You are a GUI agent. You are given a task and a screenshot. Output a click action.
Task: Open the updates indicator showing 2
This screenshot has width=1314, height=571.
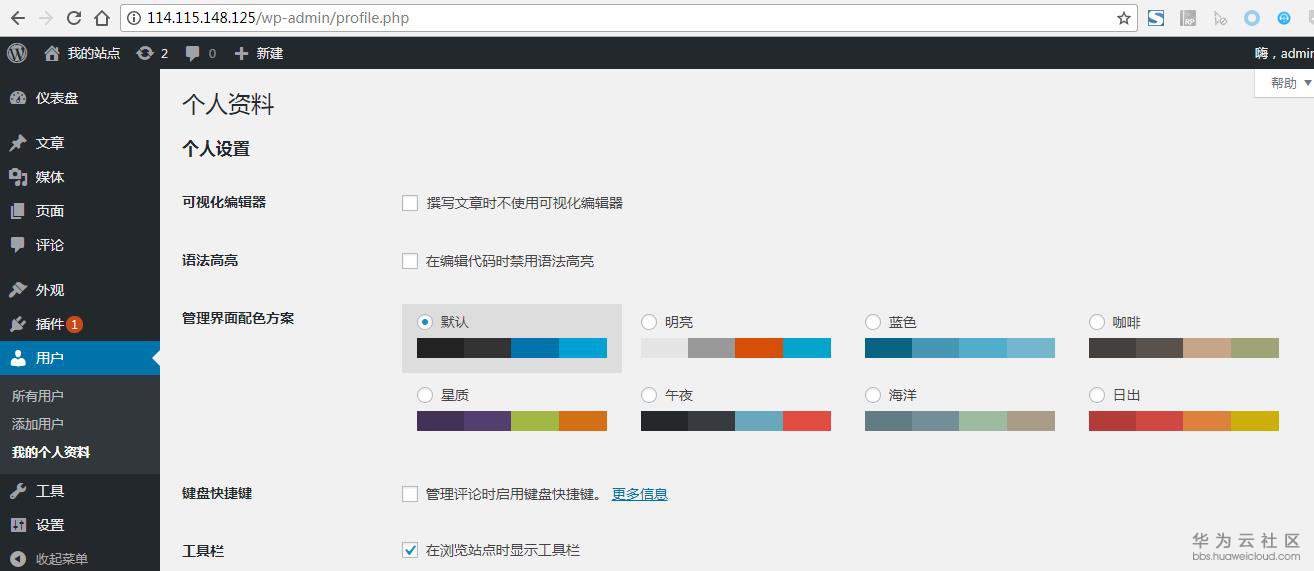(152, 53)
